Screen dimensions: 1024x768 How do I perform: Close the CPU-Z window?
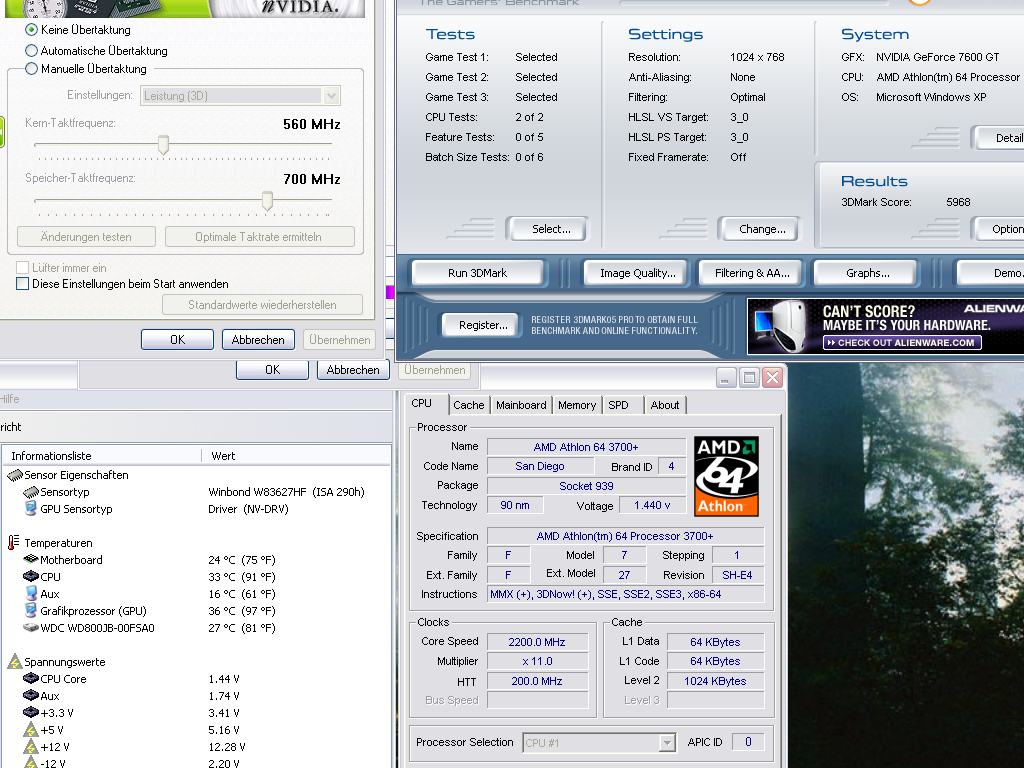click(772, 377)
